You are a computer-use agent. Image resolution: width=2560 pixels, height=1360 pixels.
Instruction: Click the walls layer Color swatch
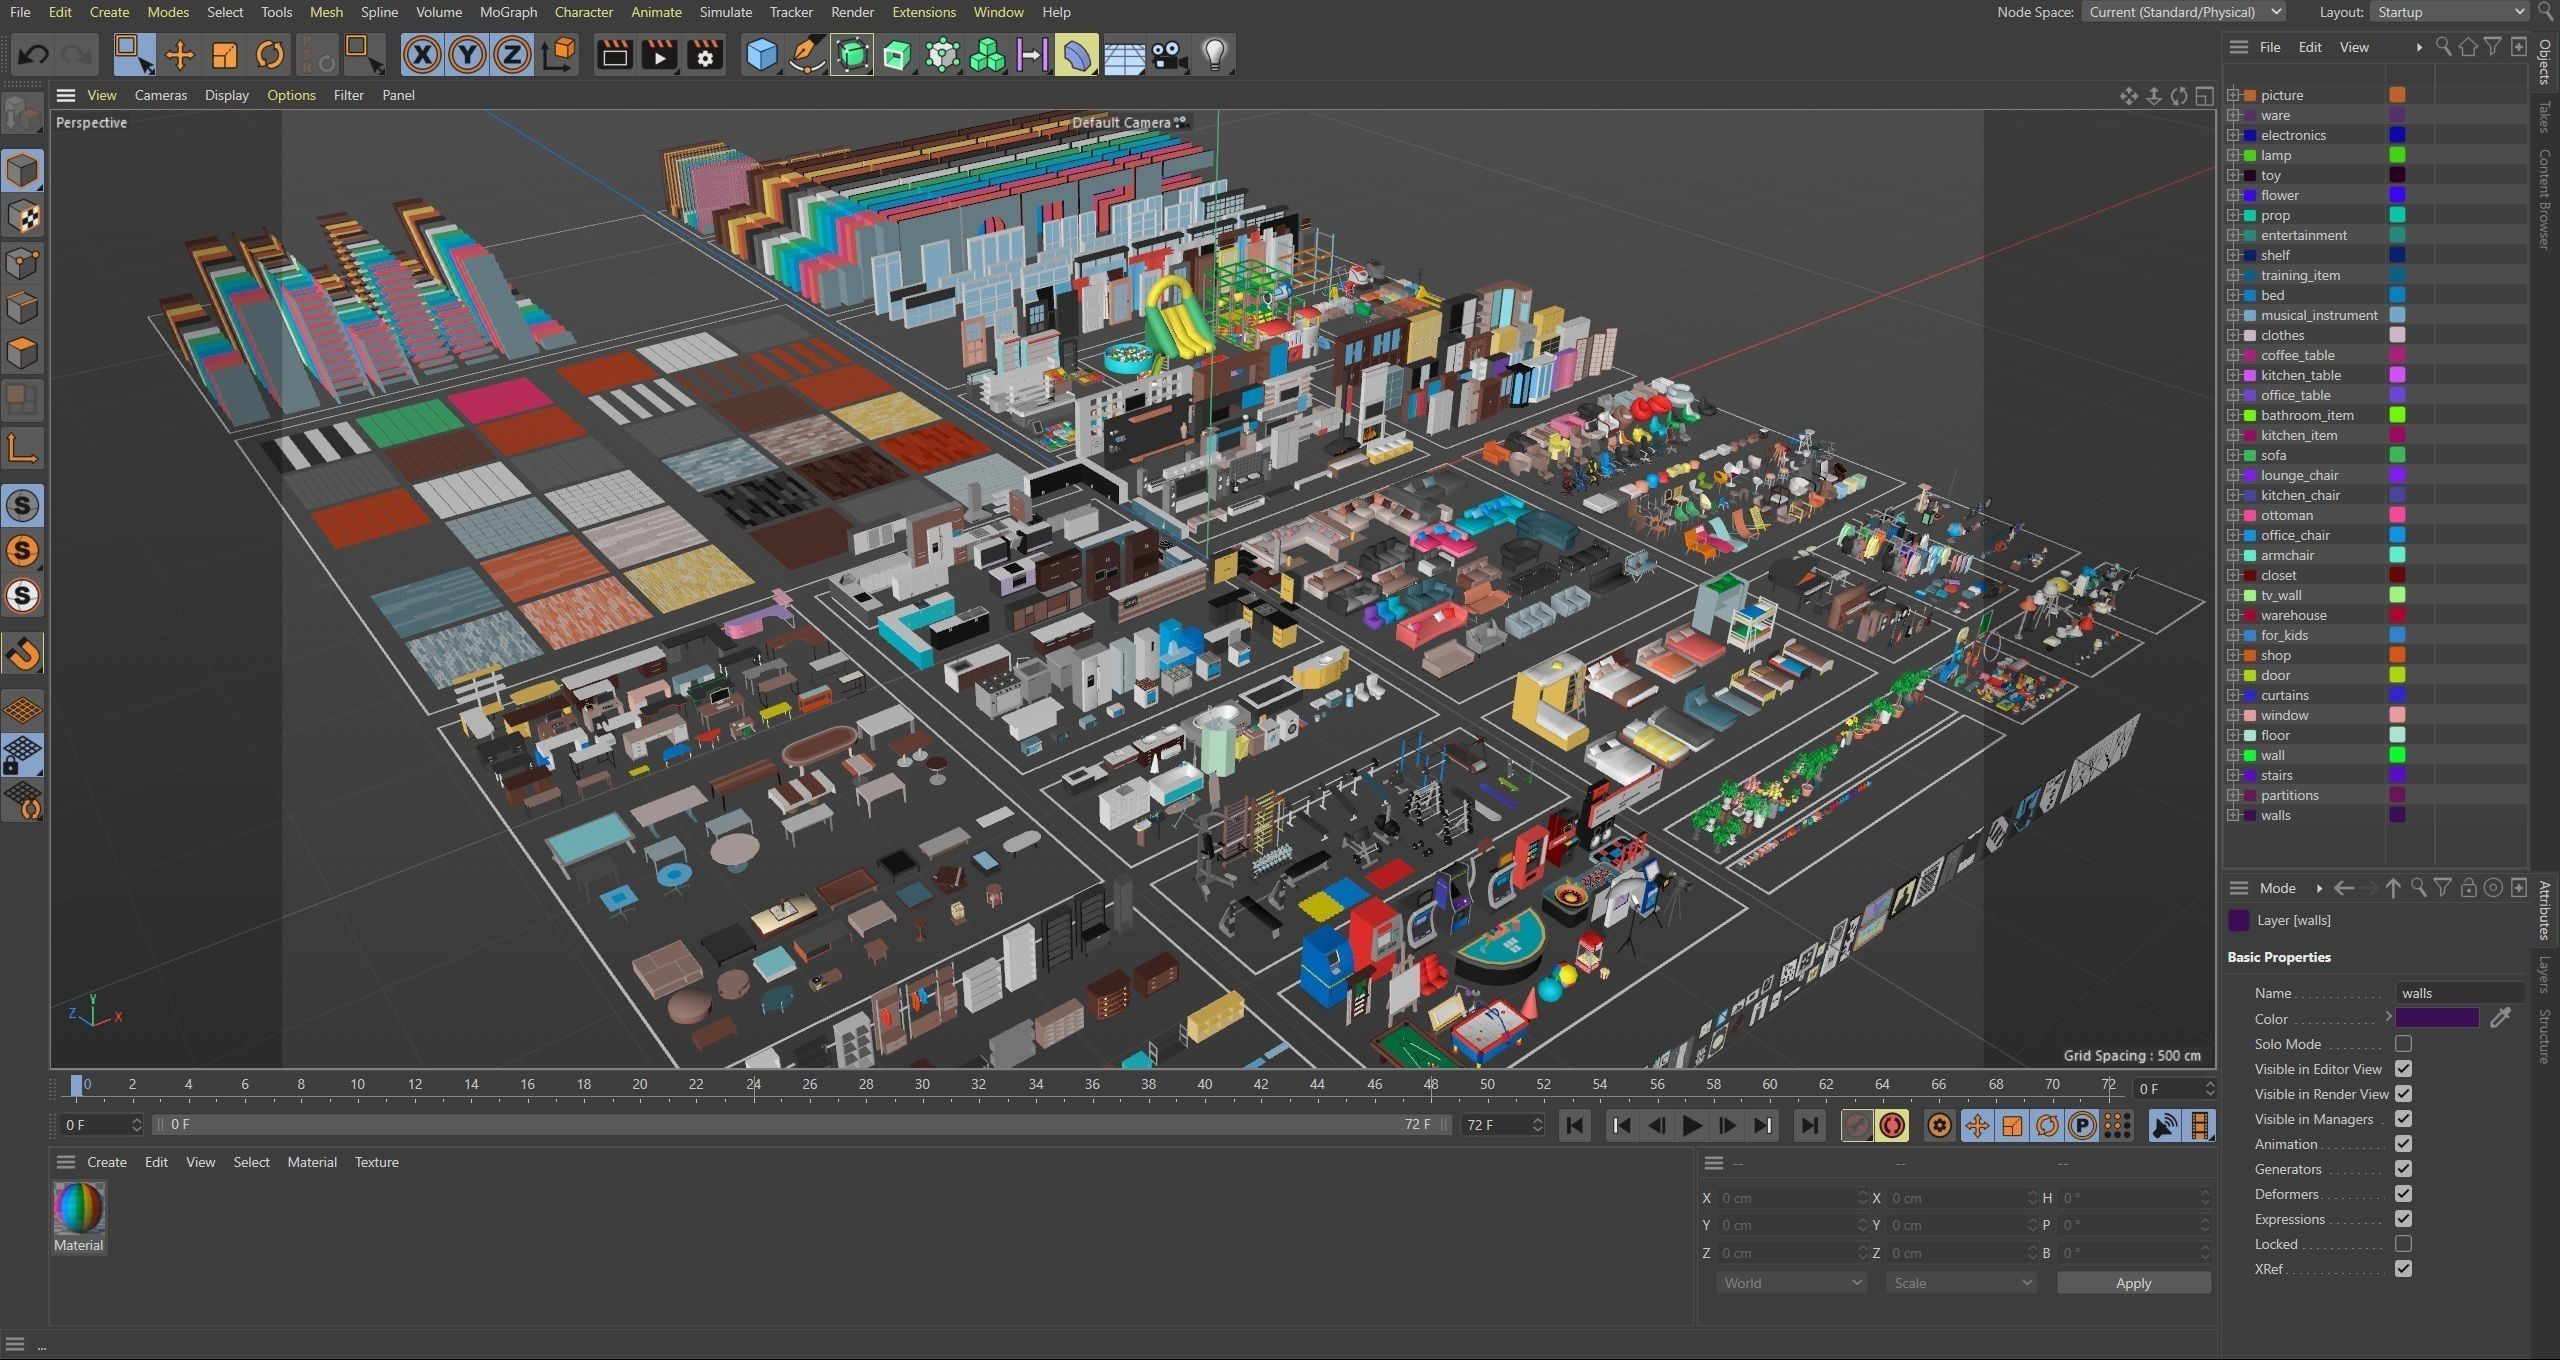(2436, 1019)
